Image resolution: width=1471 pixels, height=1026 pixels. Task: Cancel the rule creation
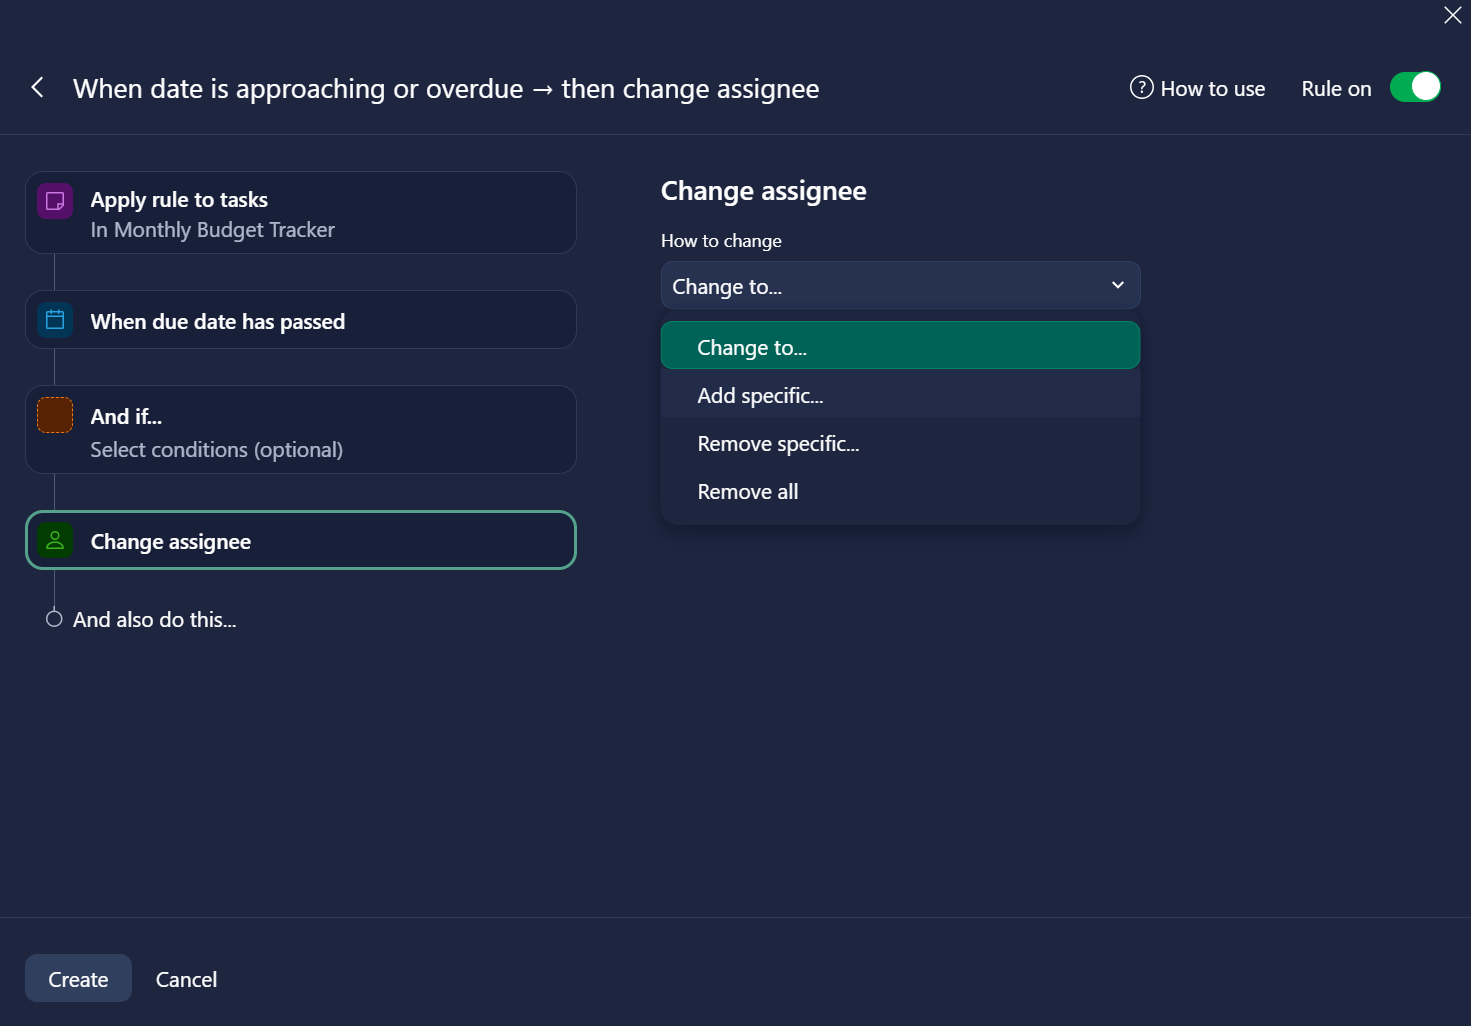(x=186, y=979)
